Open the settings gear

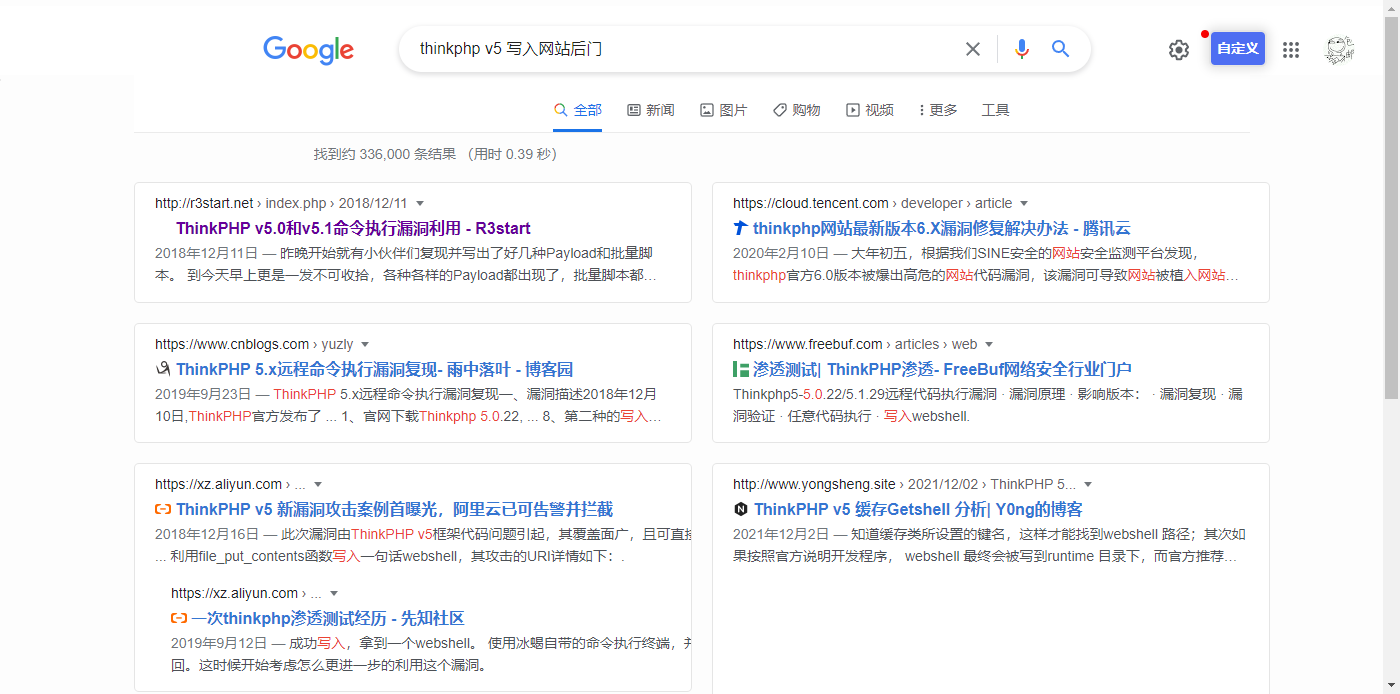1179,50
